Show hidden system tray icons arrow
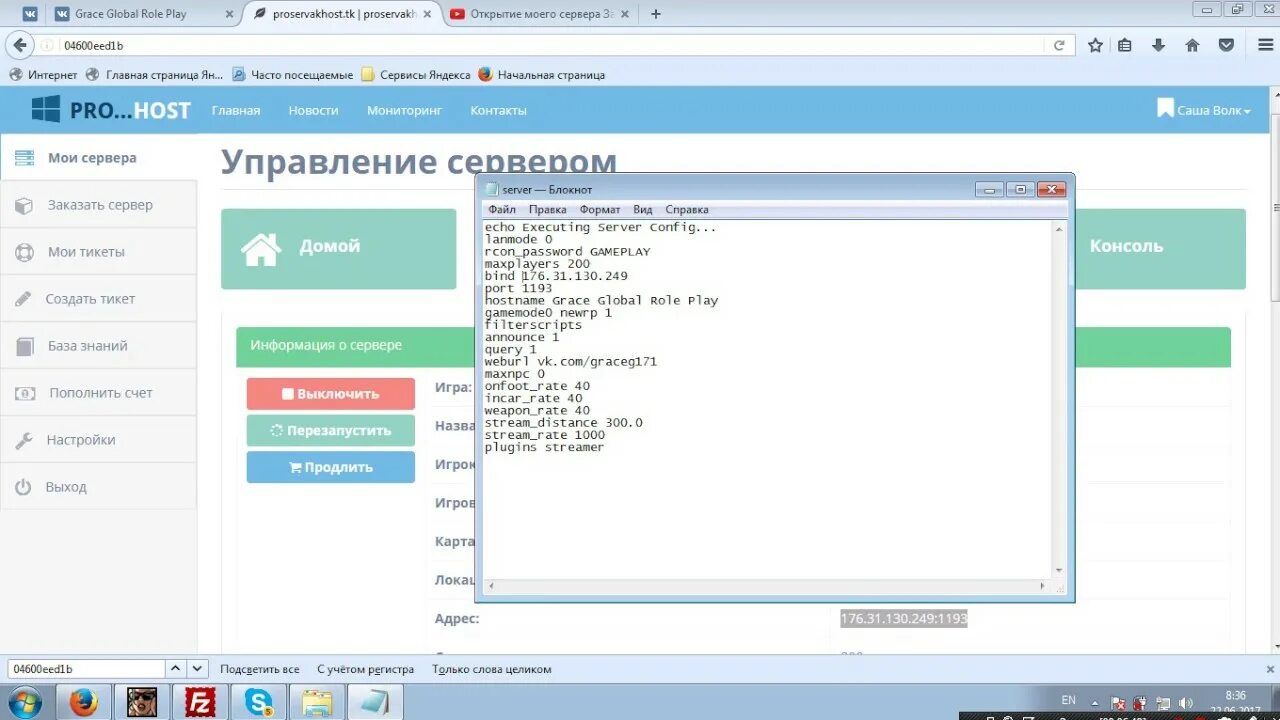Image resolution: width=1280 pixels, height=720 pixels. 1096,702
